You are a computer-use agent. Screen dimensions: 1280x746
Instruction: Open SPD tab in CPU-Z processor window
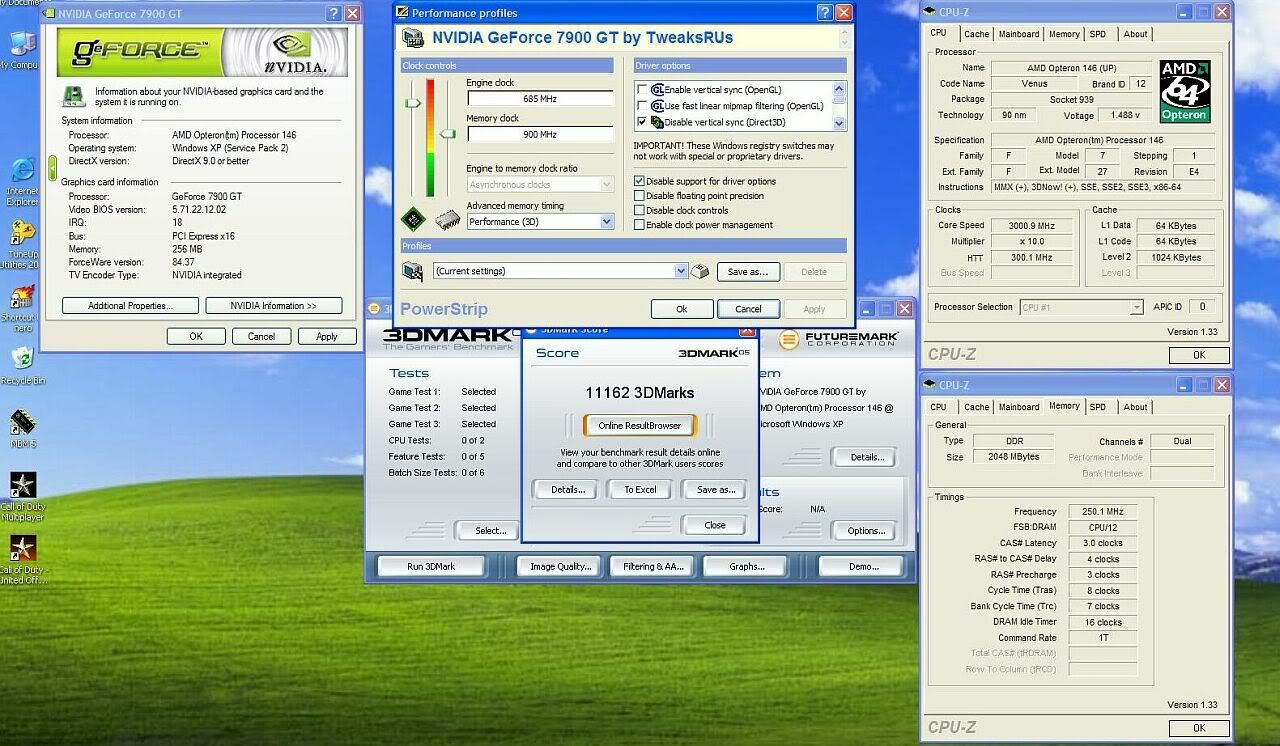point(1098,34)
